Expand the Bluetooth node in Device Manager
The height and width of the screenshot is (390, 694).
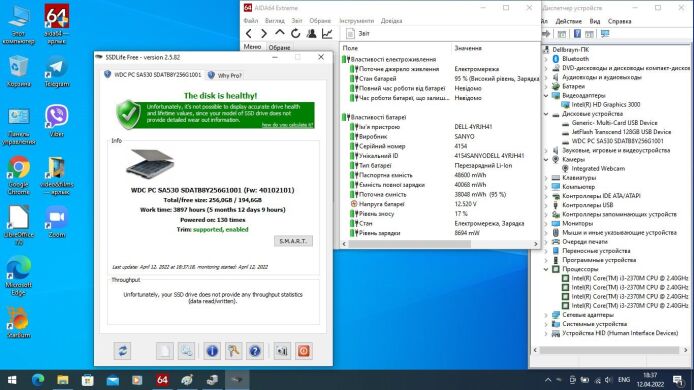pyautogui.click(x=546, y=59)
